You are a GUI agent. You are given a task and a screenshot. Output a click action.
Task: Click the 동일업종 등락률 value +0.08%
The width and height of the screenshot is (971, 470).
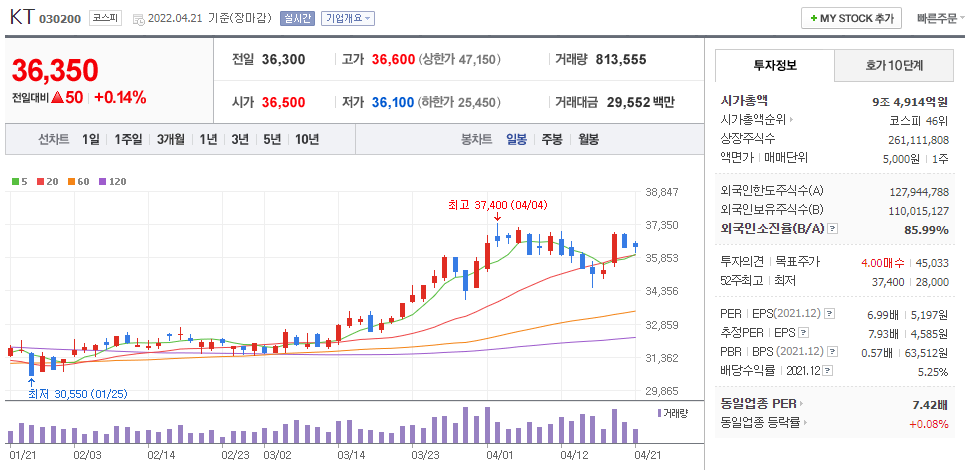[928, 424]
